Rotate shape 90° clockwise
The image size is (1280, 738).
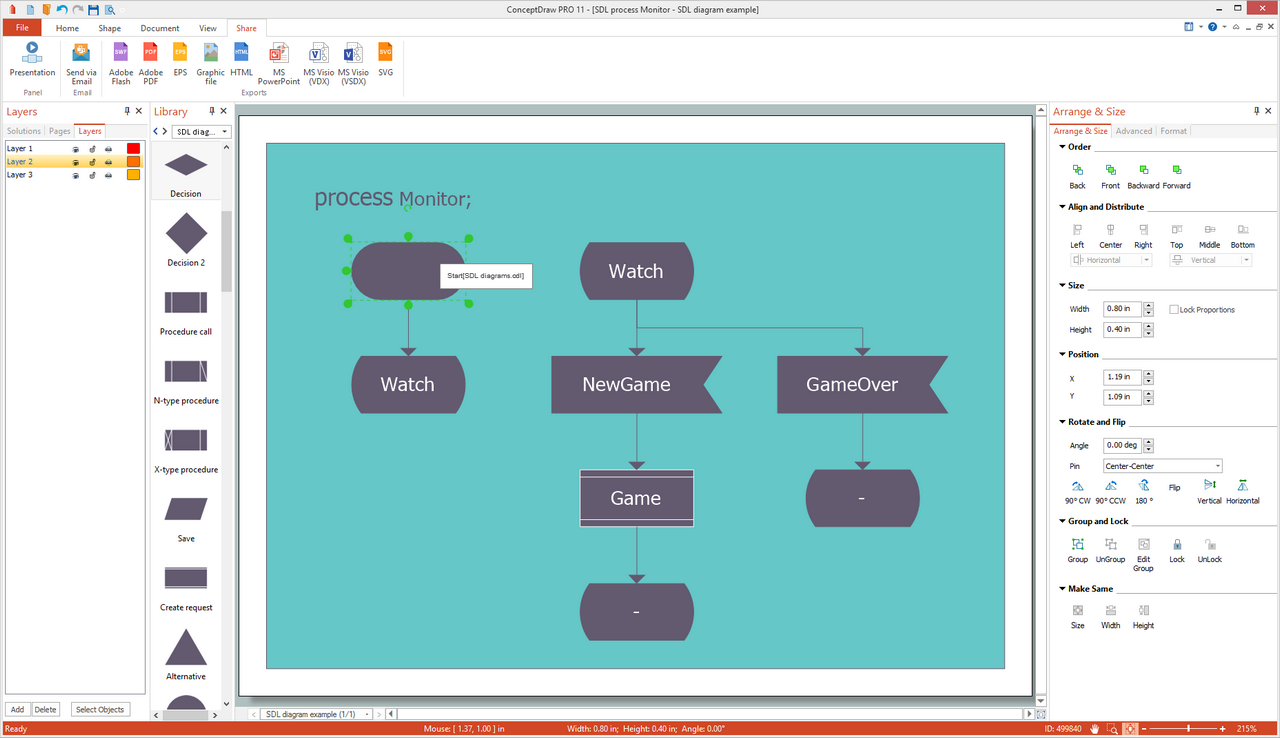pyautogui.click(x=1077, y=490)
